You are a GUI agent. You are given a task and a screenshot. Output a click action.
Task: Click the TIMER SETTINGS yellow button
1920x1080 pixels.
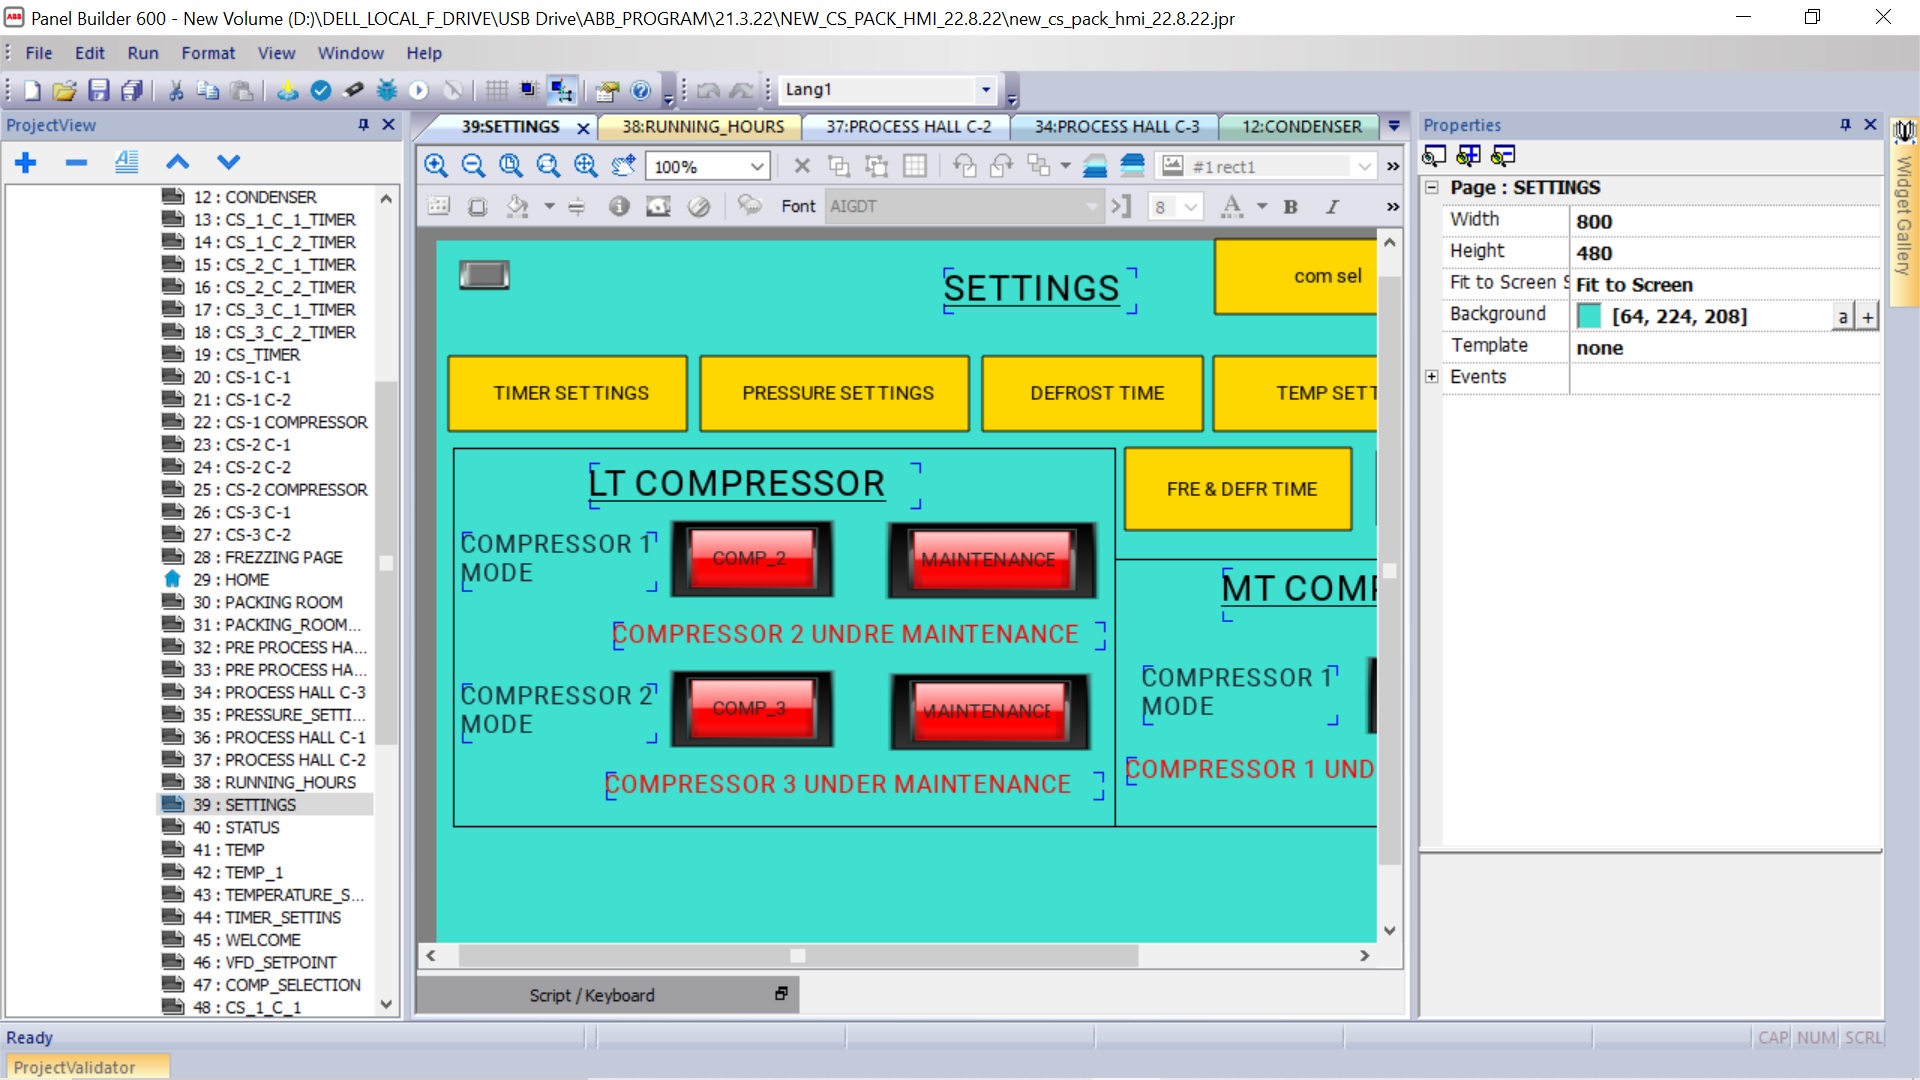pyautogui.click(x=570, y=393)
